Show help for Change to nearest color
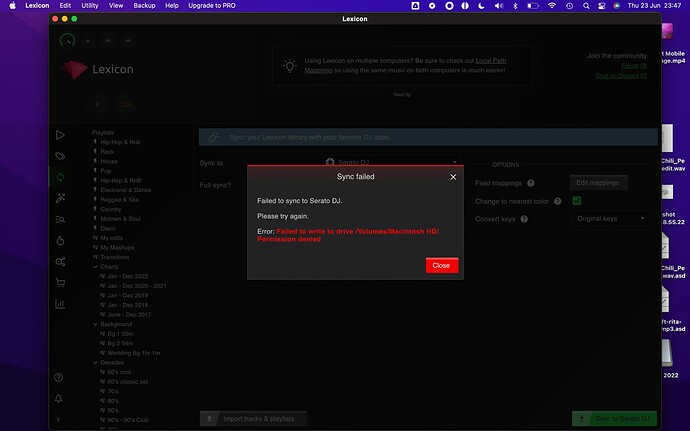Screen dimensions: 690x431 pos(558,201)
